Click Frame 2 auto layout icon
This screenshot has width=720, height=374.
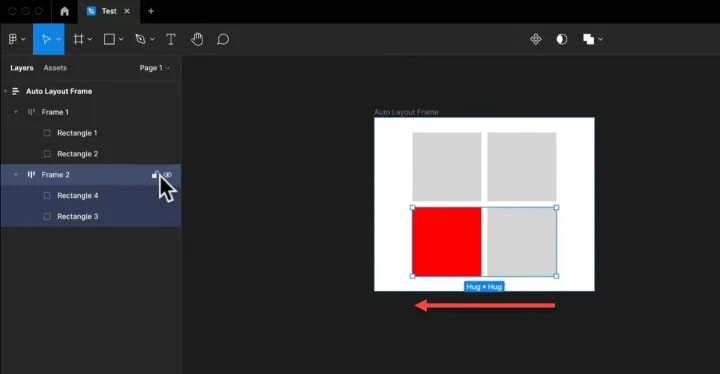(31, 175)
